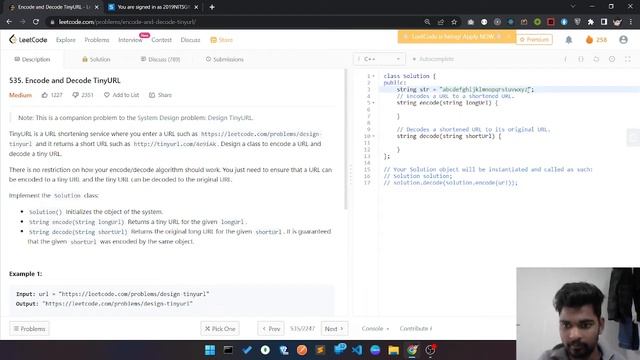This screenshot has height=360, width=640.
Task: Open Store in top navigation
Action: (x=222, y=40)
